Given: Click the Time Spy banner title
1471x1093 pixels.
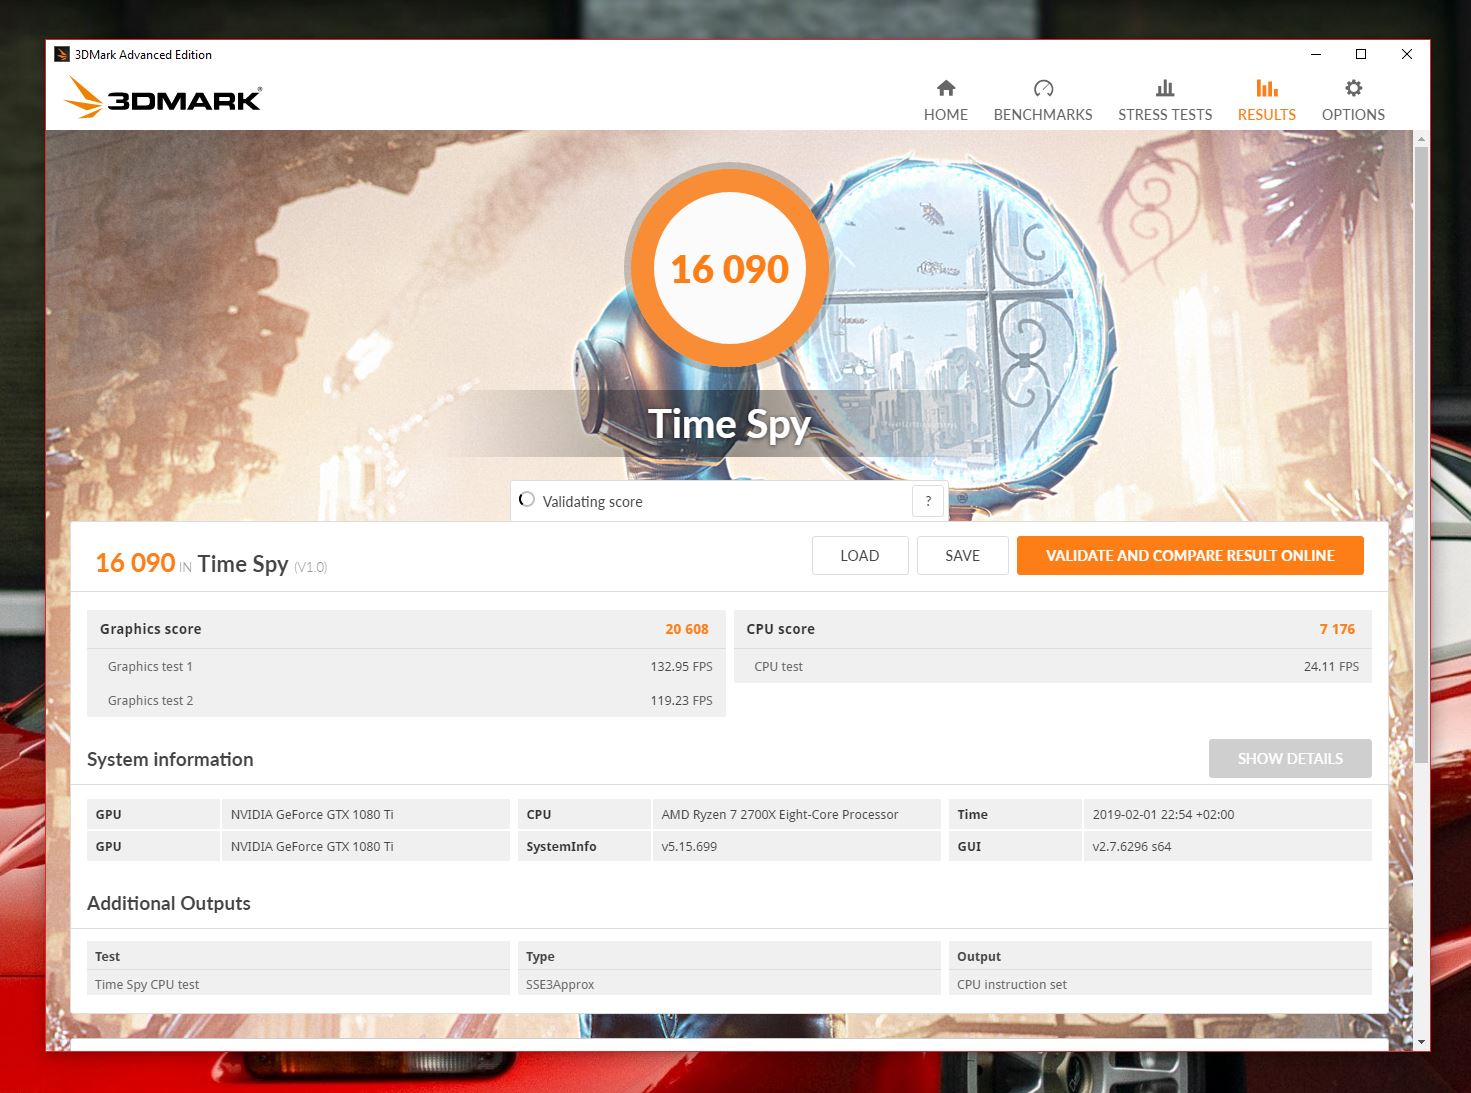Looking at the screenshot, I should (729, 425).
